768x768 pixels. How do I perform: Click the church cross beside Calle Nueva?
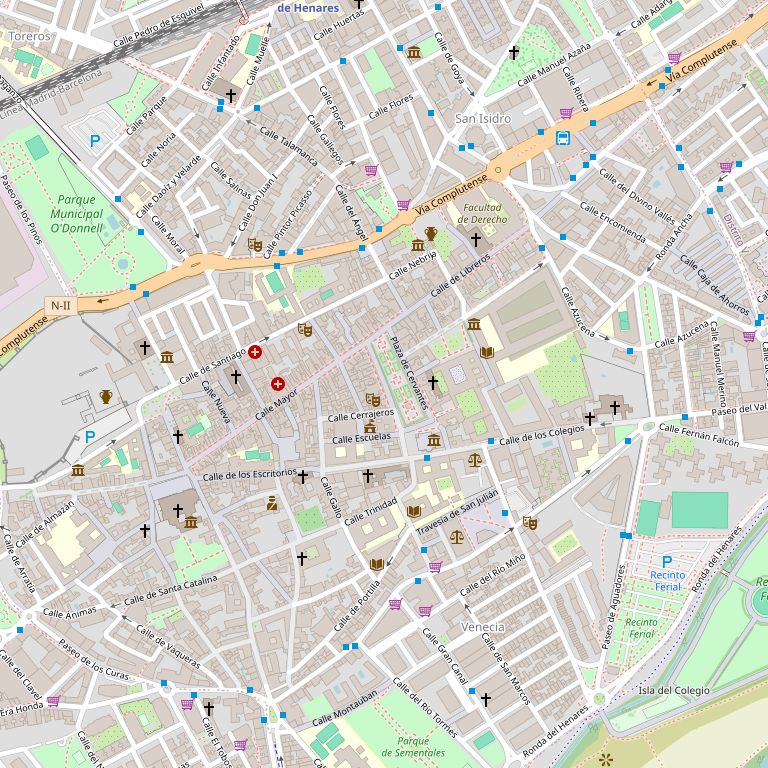coord(236,377)
